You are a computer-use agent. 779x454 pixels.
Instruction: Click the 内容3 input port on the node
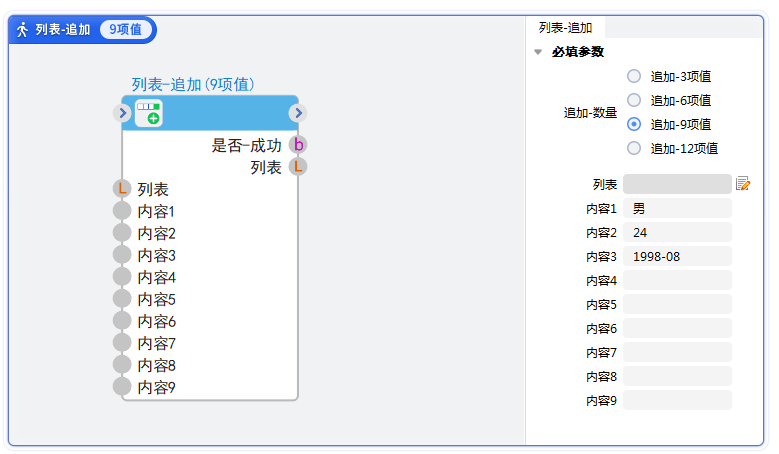pos(122,254)
